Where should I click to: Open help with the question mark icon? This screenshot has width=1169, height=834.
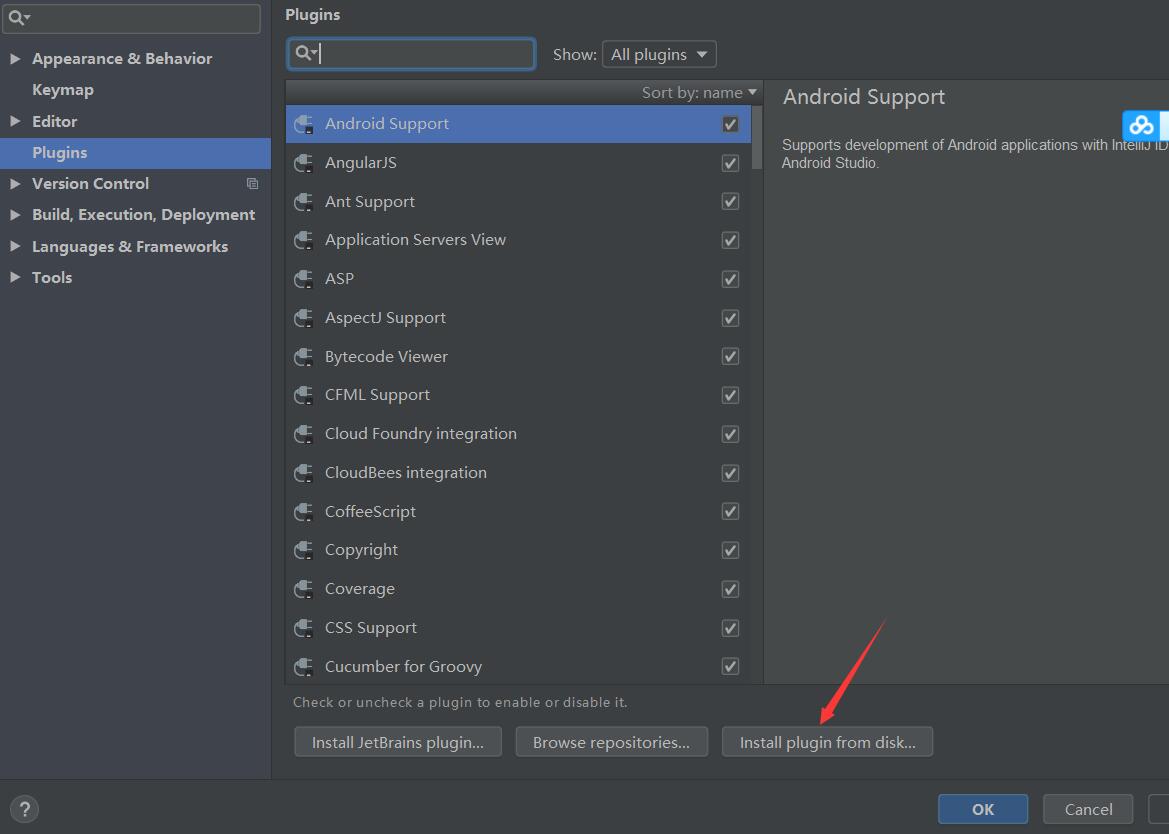tap(25, 809)
